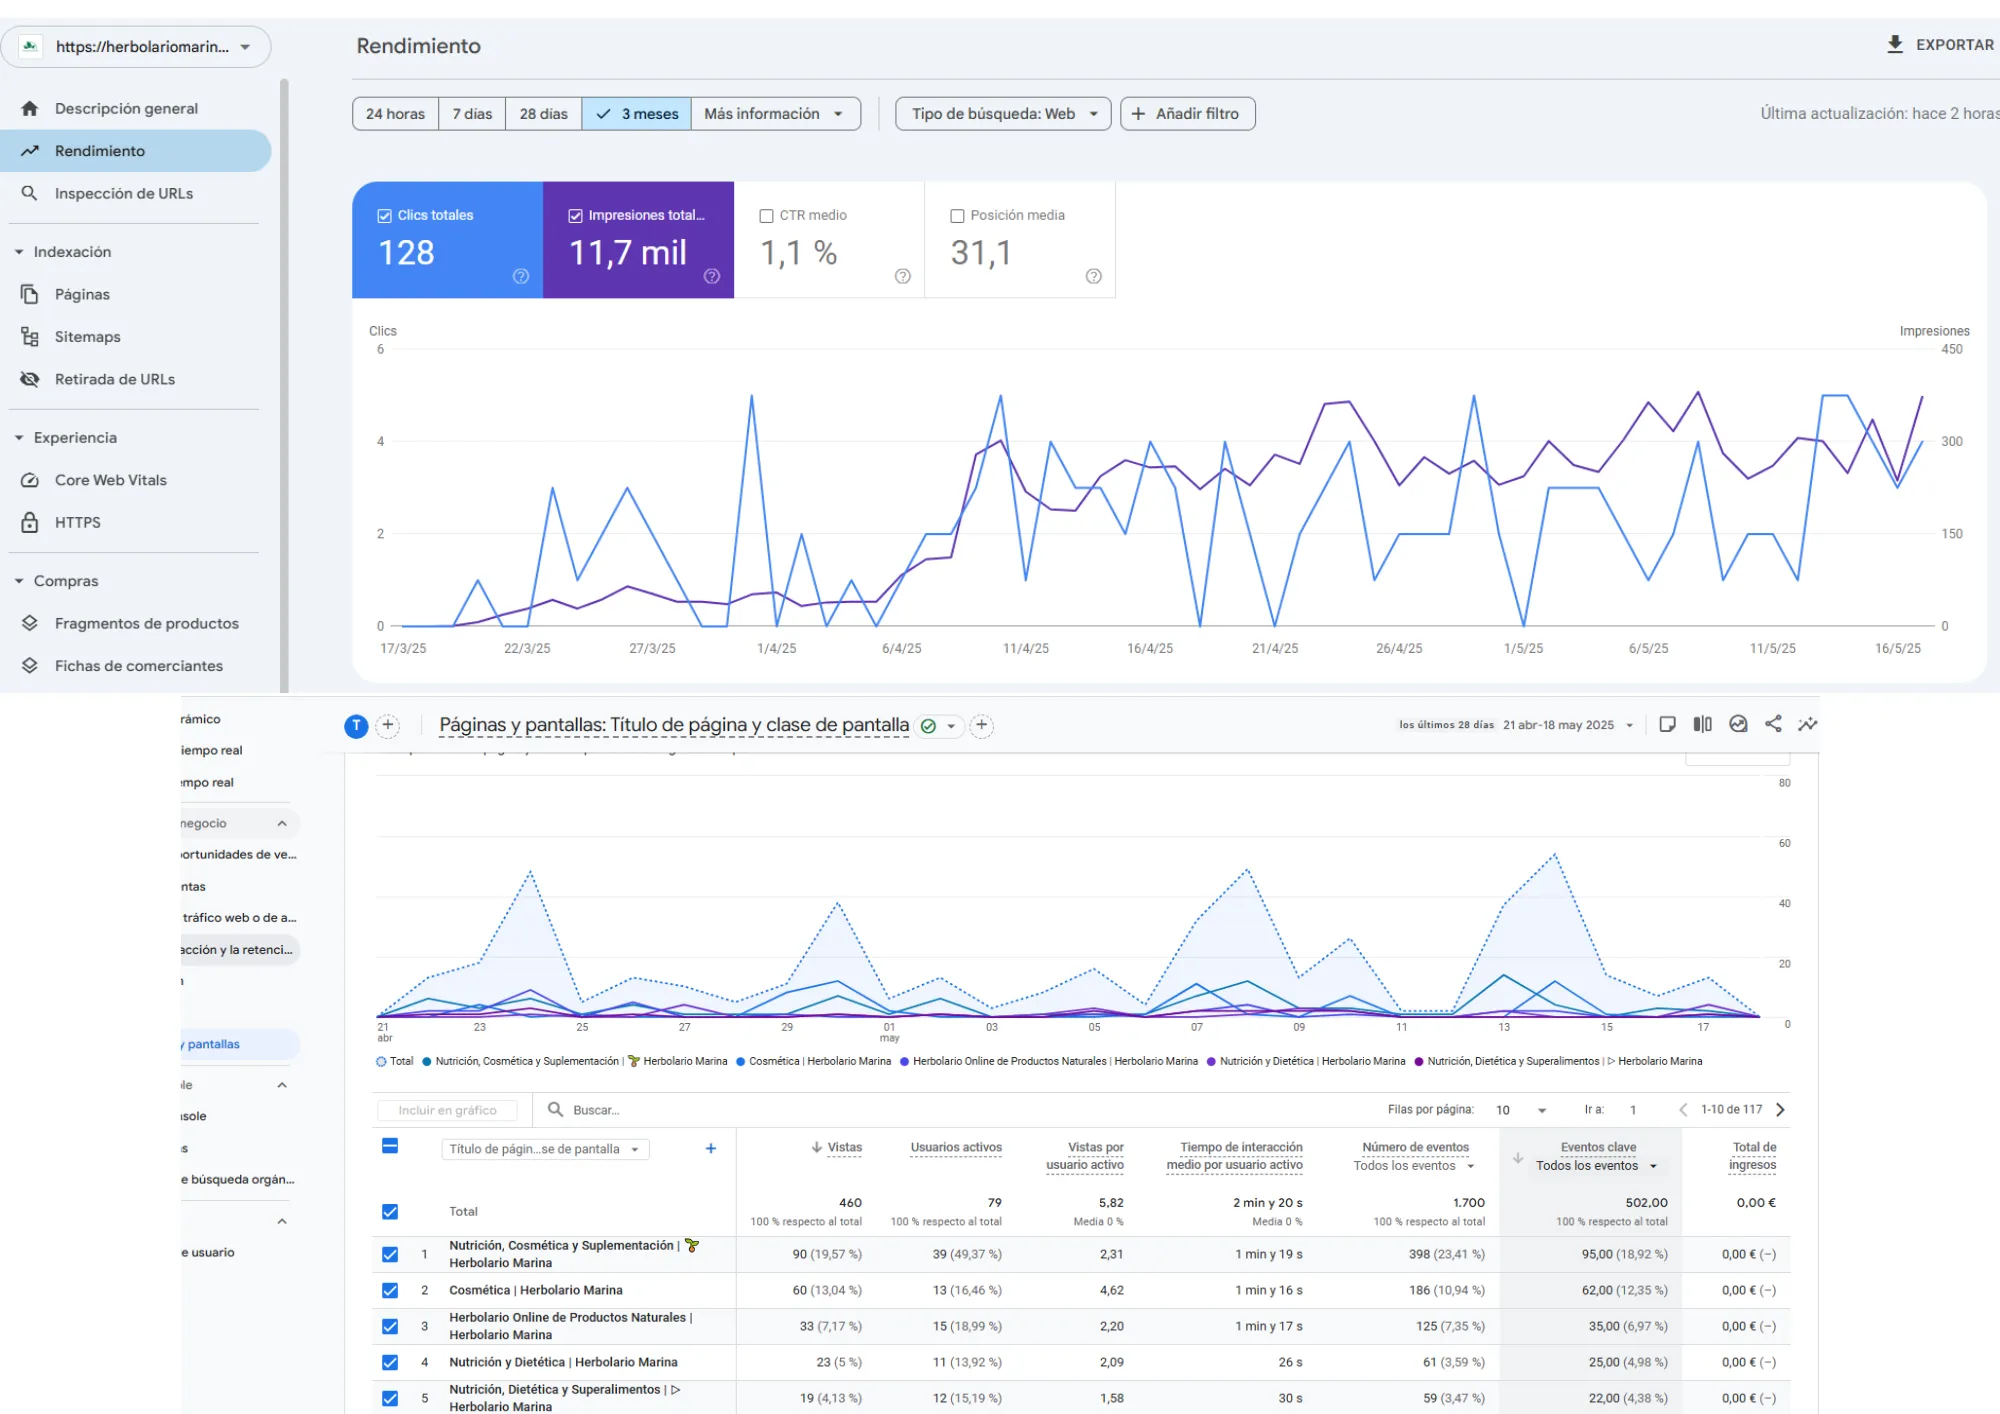2000x1414 pixels.
Task: Open Sitemaps in the sidebar
Action: pos(87,337)
